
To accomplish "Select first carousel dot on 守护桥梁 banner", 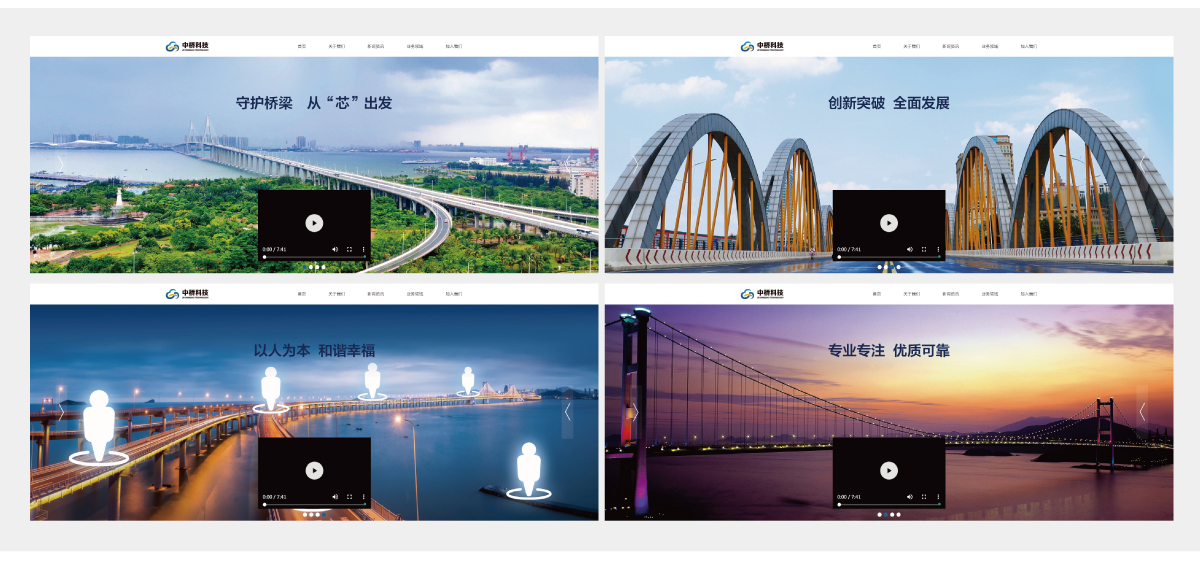I will (305, 267).
